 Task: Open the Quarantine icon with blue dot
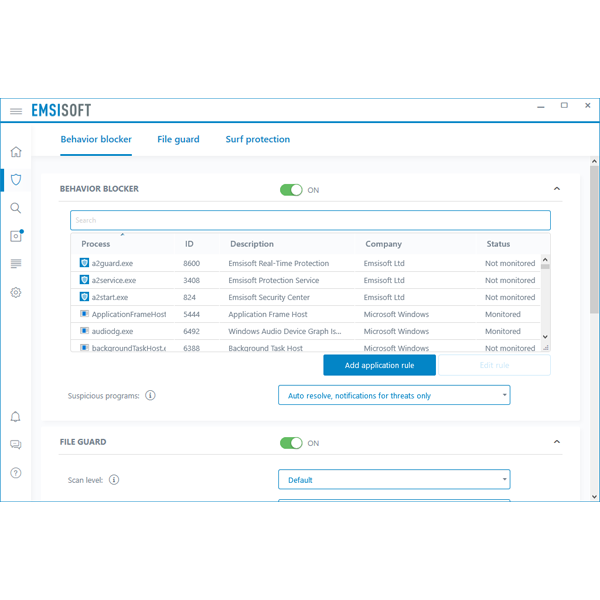(16, 235)
